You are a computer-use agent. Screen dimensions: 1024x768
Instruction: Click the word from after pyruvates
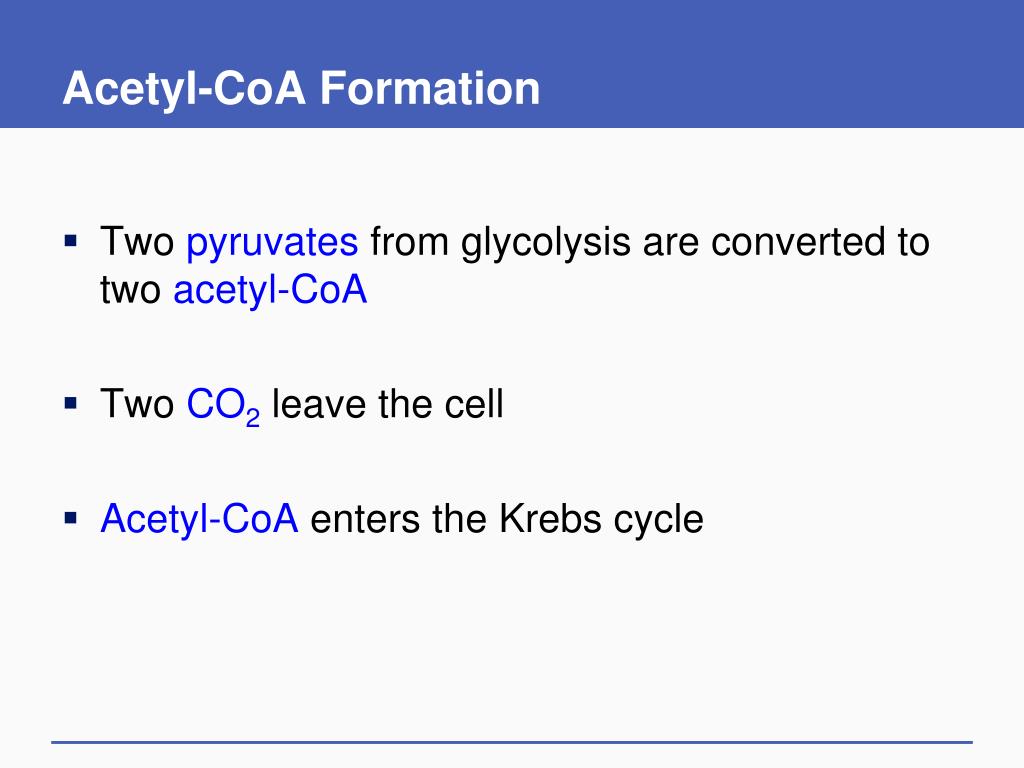tap(409, 242)
